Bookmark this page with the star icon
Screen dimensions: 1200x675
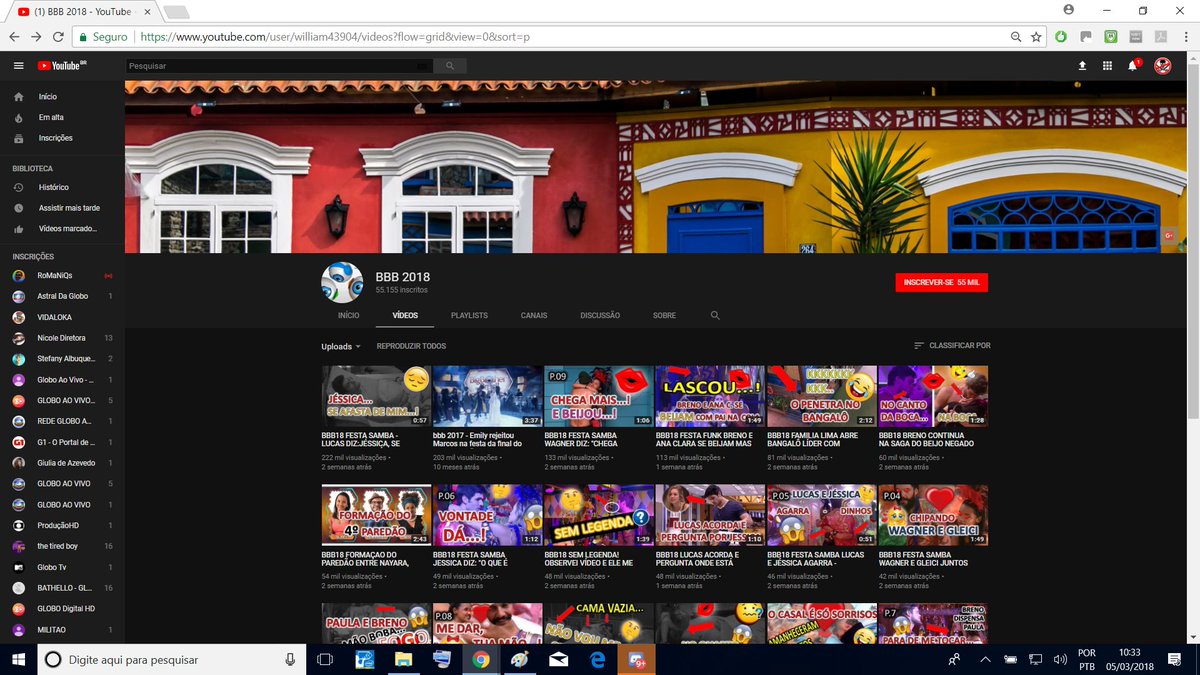[1037, 36]
